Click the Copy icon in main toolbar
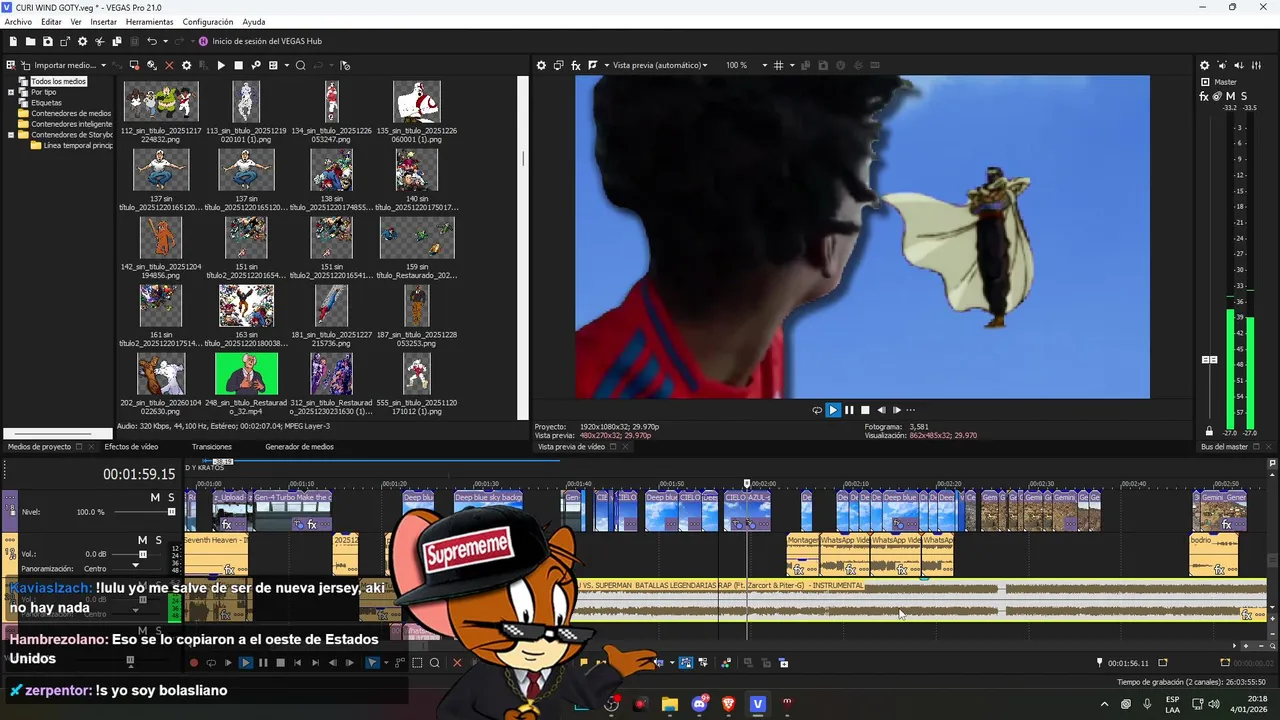The image size is (1280, 720). point(117,41)
